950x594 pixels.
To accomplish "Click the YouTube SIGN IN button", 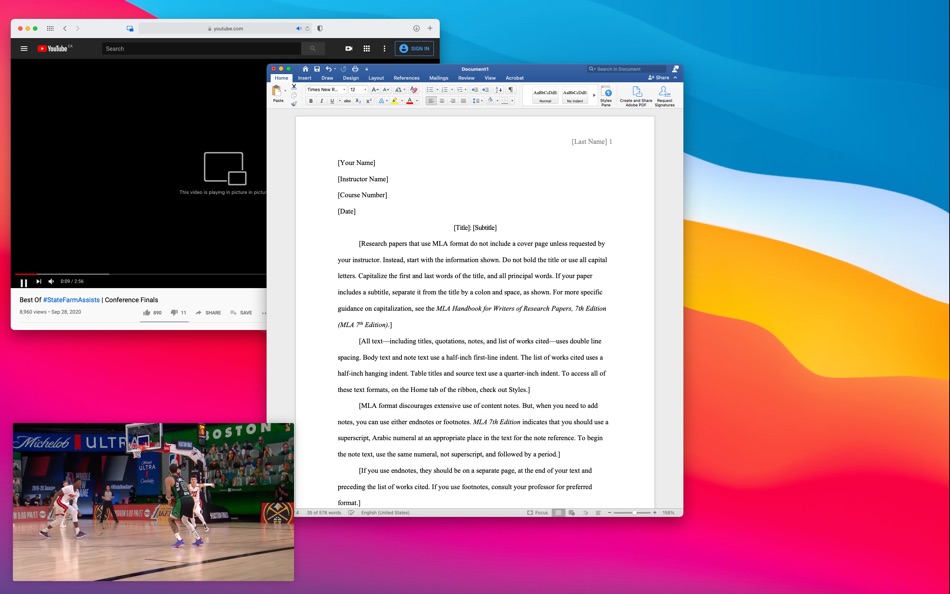I will coord(415,48).
